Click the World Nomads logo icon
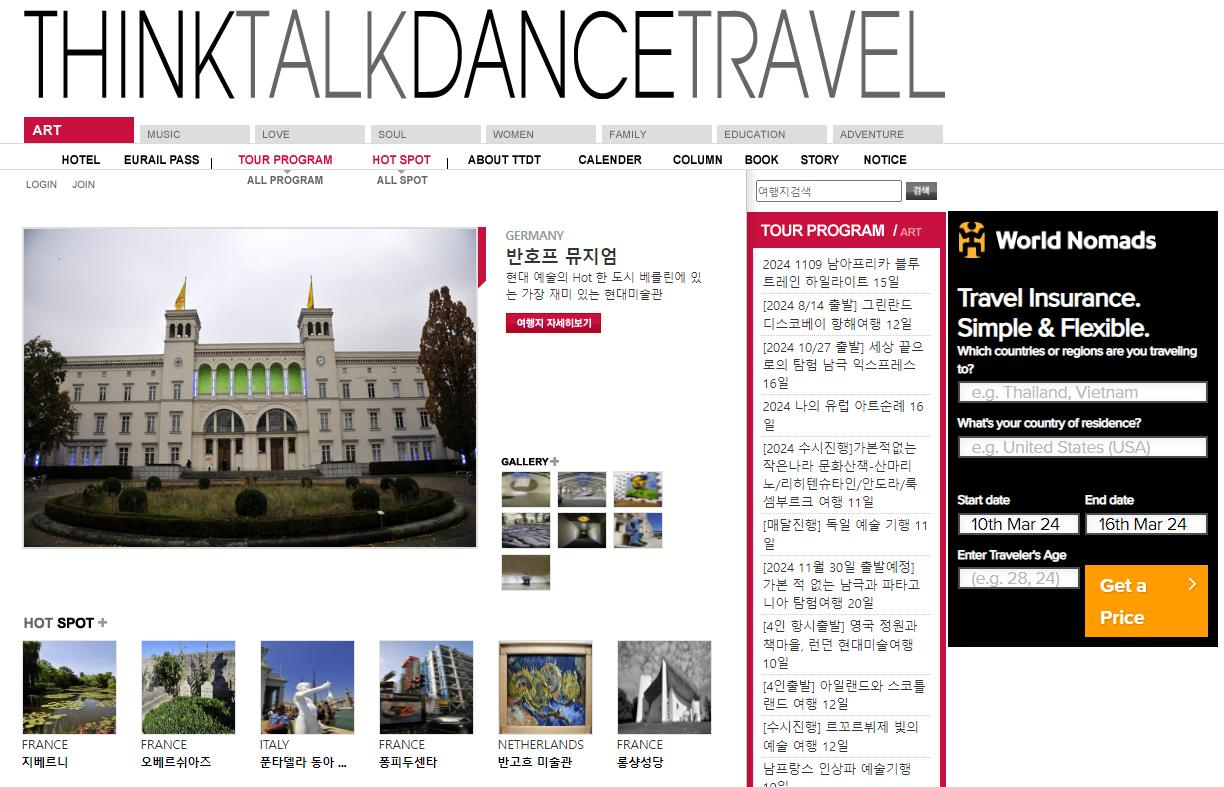This screenshot has width=1224, height=787. (971, 240)
